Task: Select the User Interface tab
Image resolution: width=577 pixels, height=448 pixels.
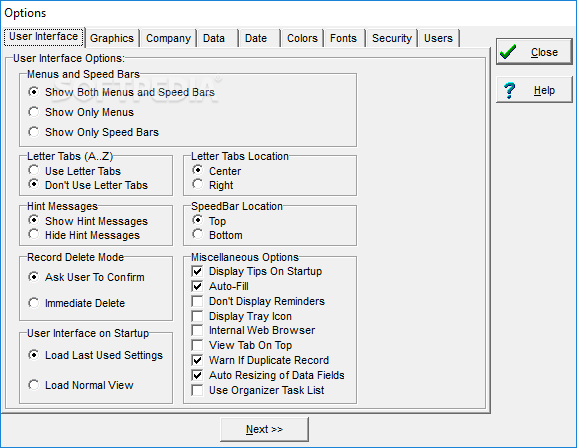Action: point(43,37)
